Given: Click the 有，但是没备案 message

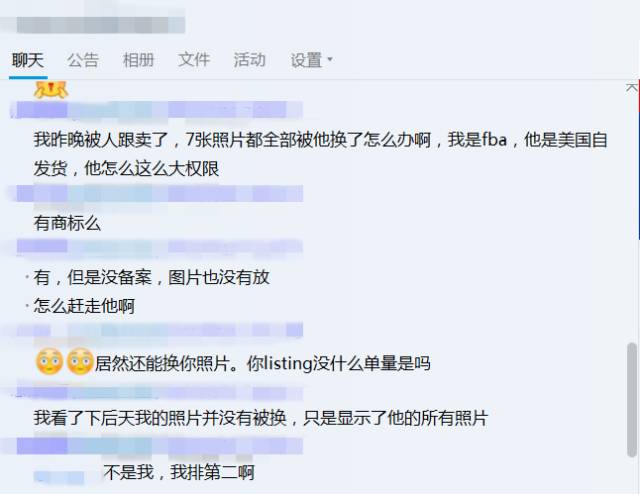Looking at the screenshot, I should (x=151, y=278).
